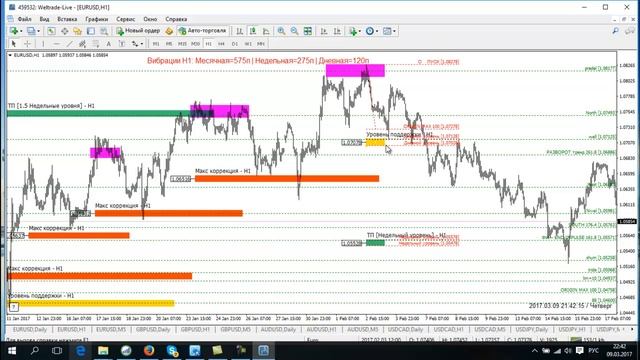Open the MetaEditor icon
This screenshot has height=360, width=640.
tap(169, 31)
